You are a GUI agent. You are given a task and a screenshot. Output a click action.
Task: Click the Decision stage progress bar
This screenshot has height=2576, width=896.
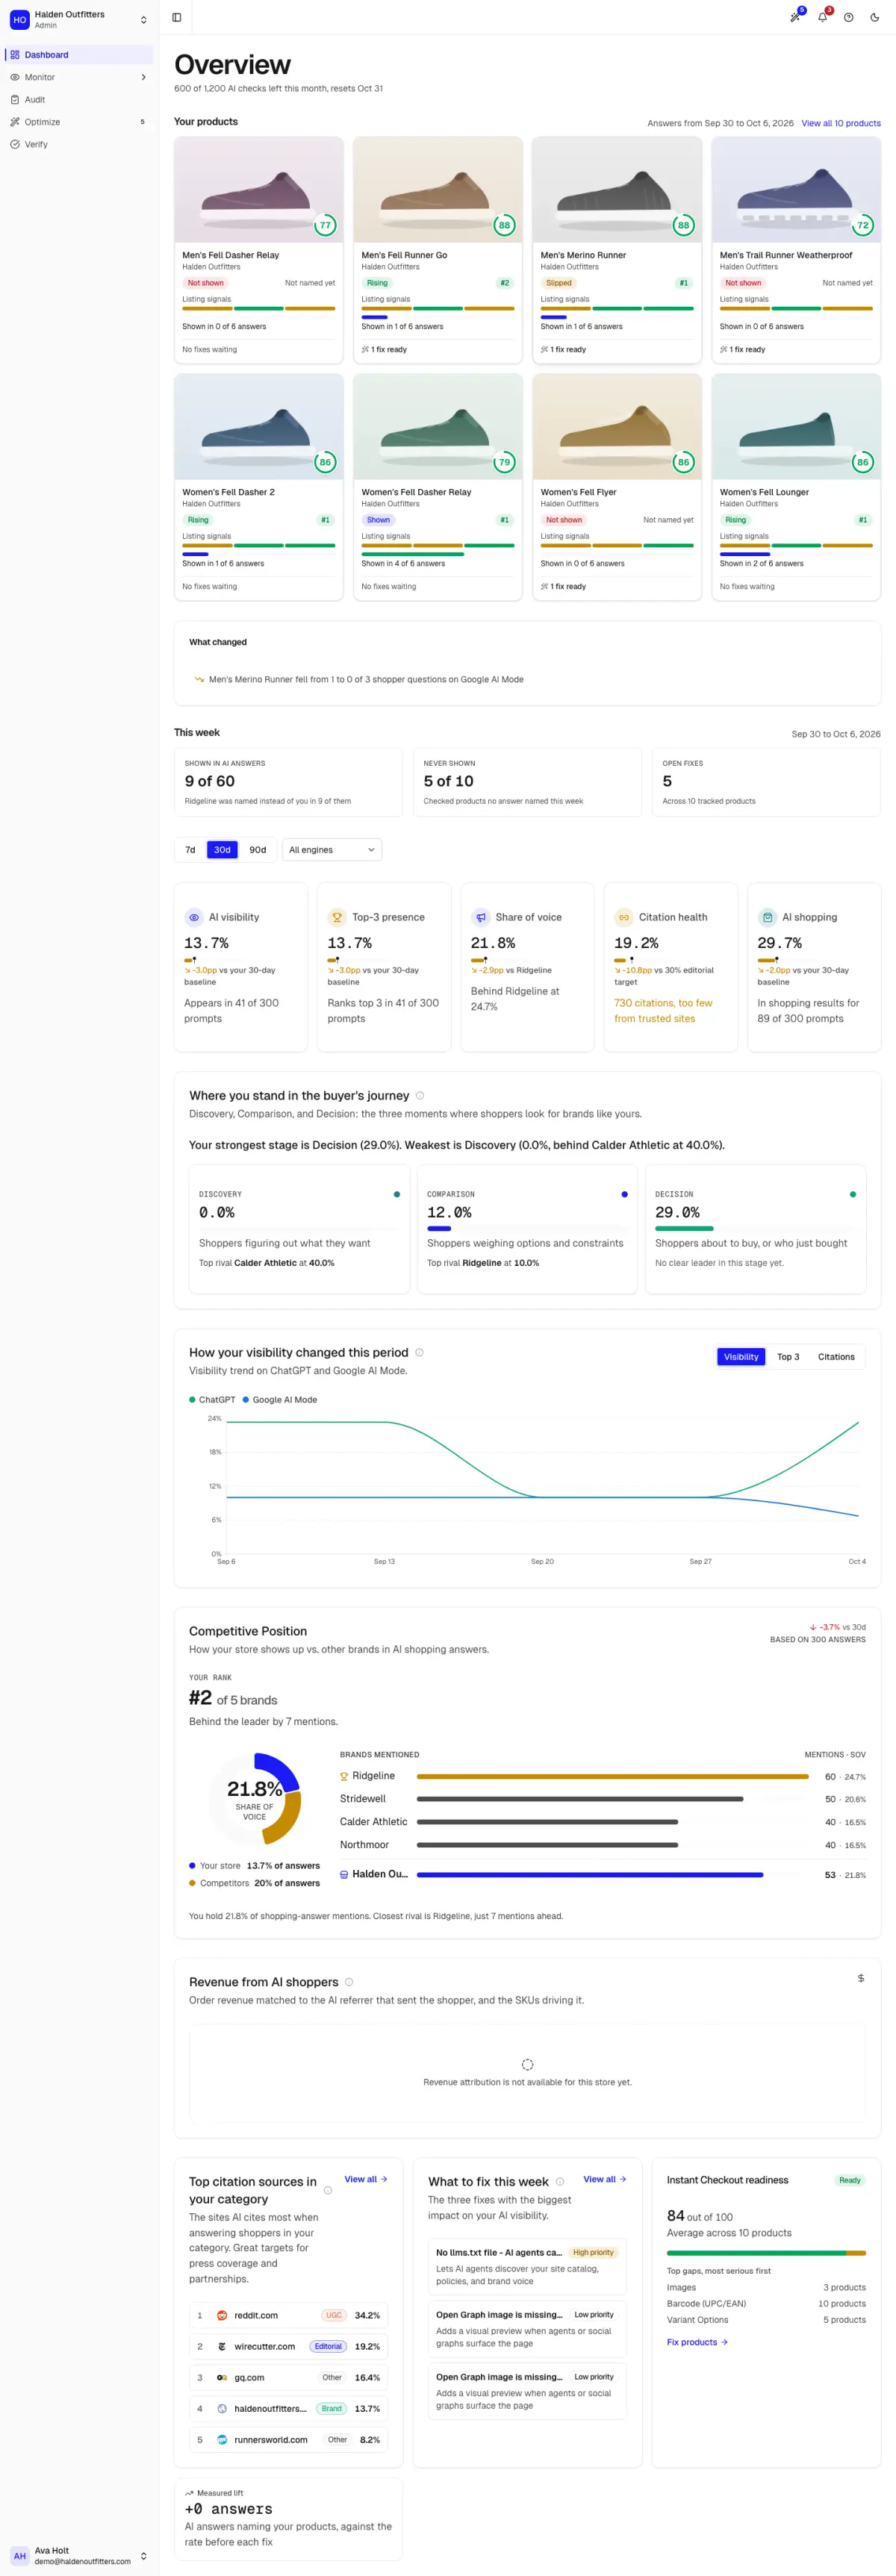click(755, 1228)
